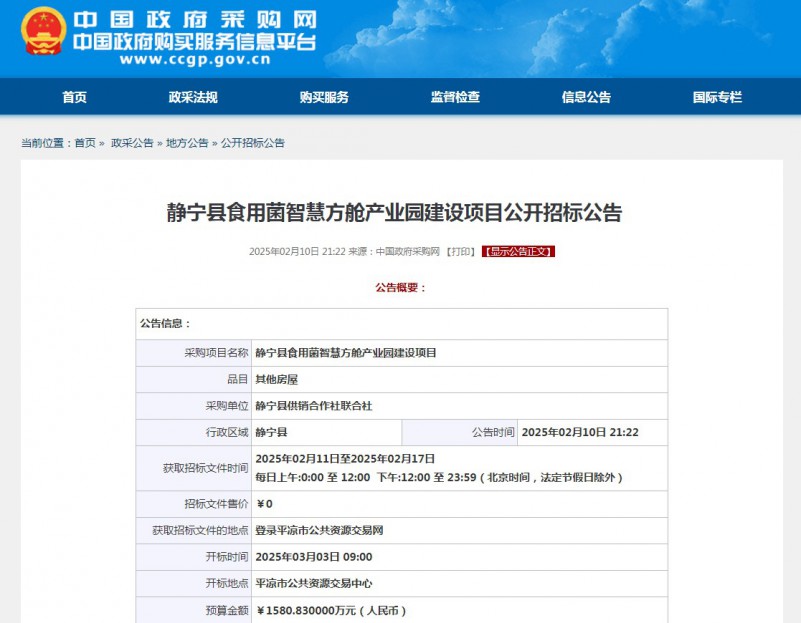The height and width of the screenshot is (623, 801).
Task: Follow the 政采公告 breadcrumb link
Action: click(x=132, y=143)
